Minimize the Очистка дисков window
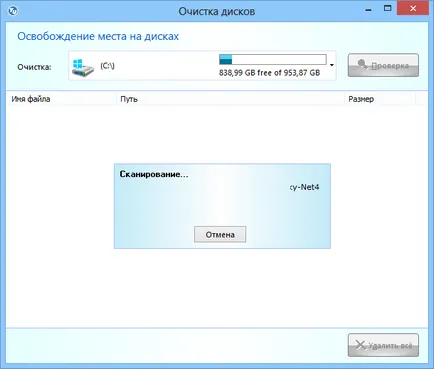Screen dimensions: 434x369 point(368,9)
